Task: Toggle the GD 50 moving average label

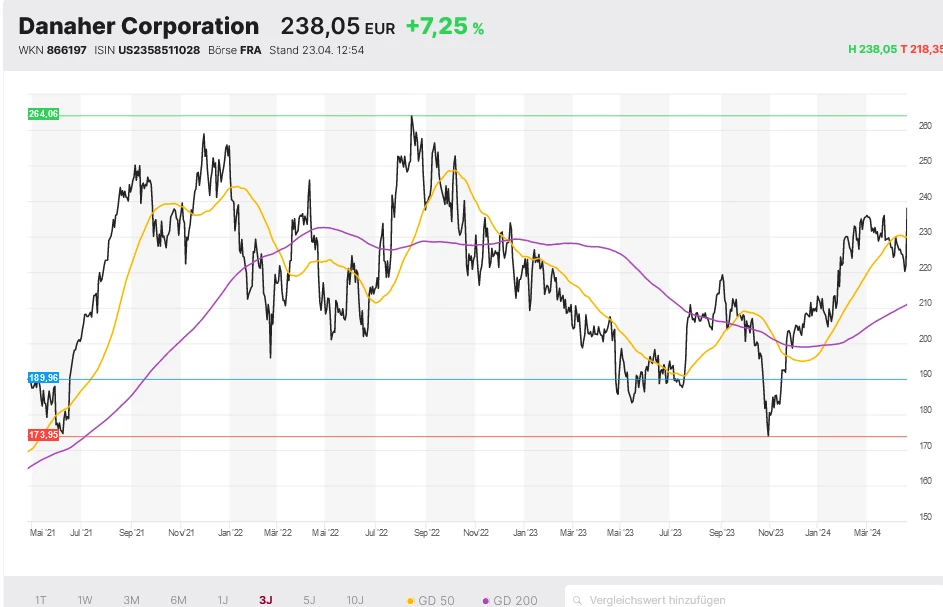Action: (434, 601)
